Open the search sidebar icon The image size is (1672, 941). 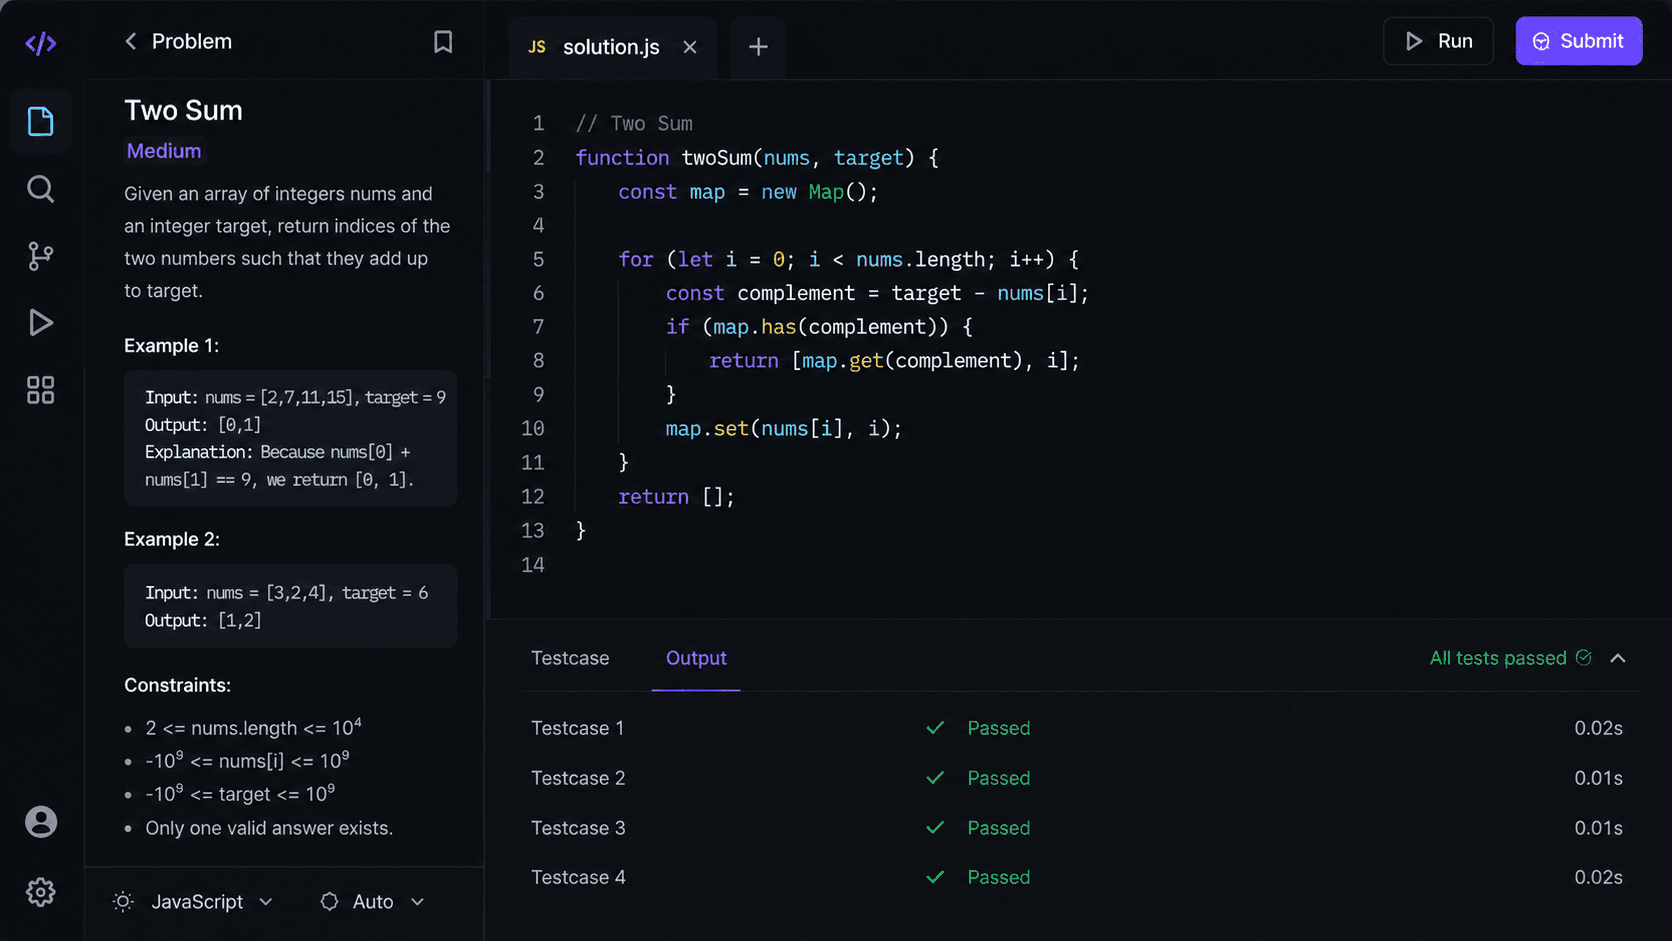[41, 189]
